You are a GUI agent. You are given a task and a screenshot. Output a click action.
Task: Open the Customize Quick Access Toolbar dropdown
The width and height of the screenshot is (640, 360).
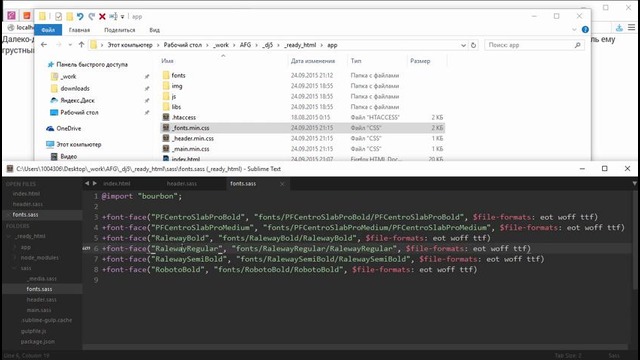[122, 17]
